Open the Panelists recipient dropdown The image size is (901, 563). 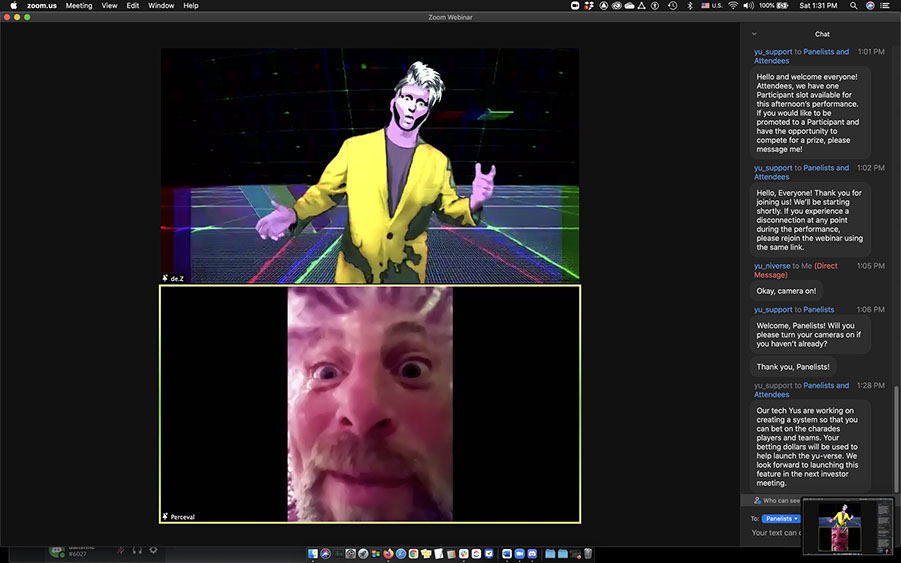[x=781, y=519]
